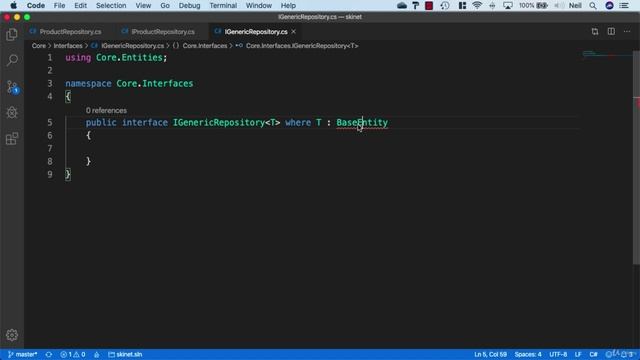640x360 pixels.
Task: Click the Siri icon in menu bar
Action: [609, 5]
